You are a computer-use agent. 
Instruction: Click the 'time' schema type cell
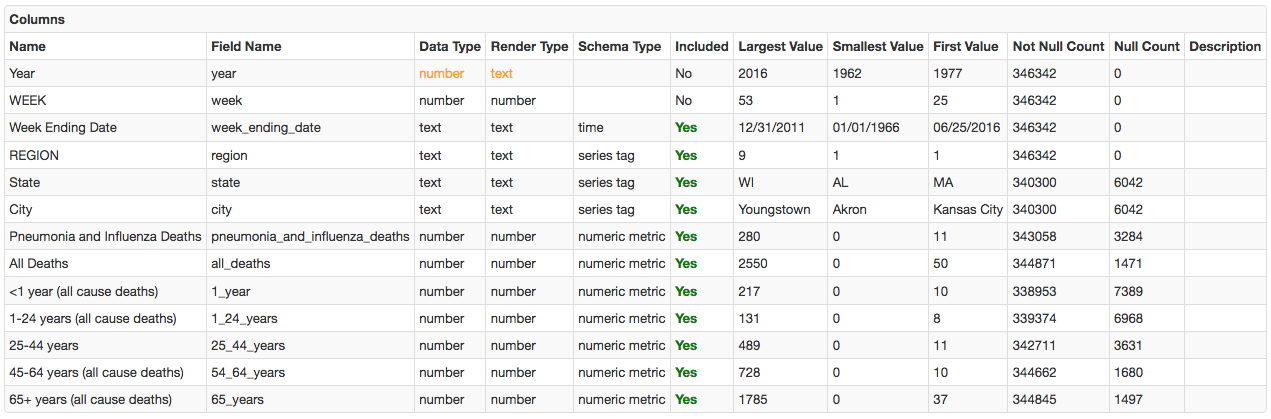(592, 128)
